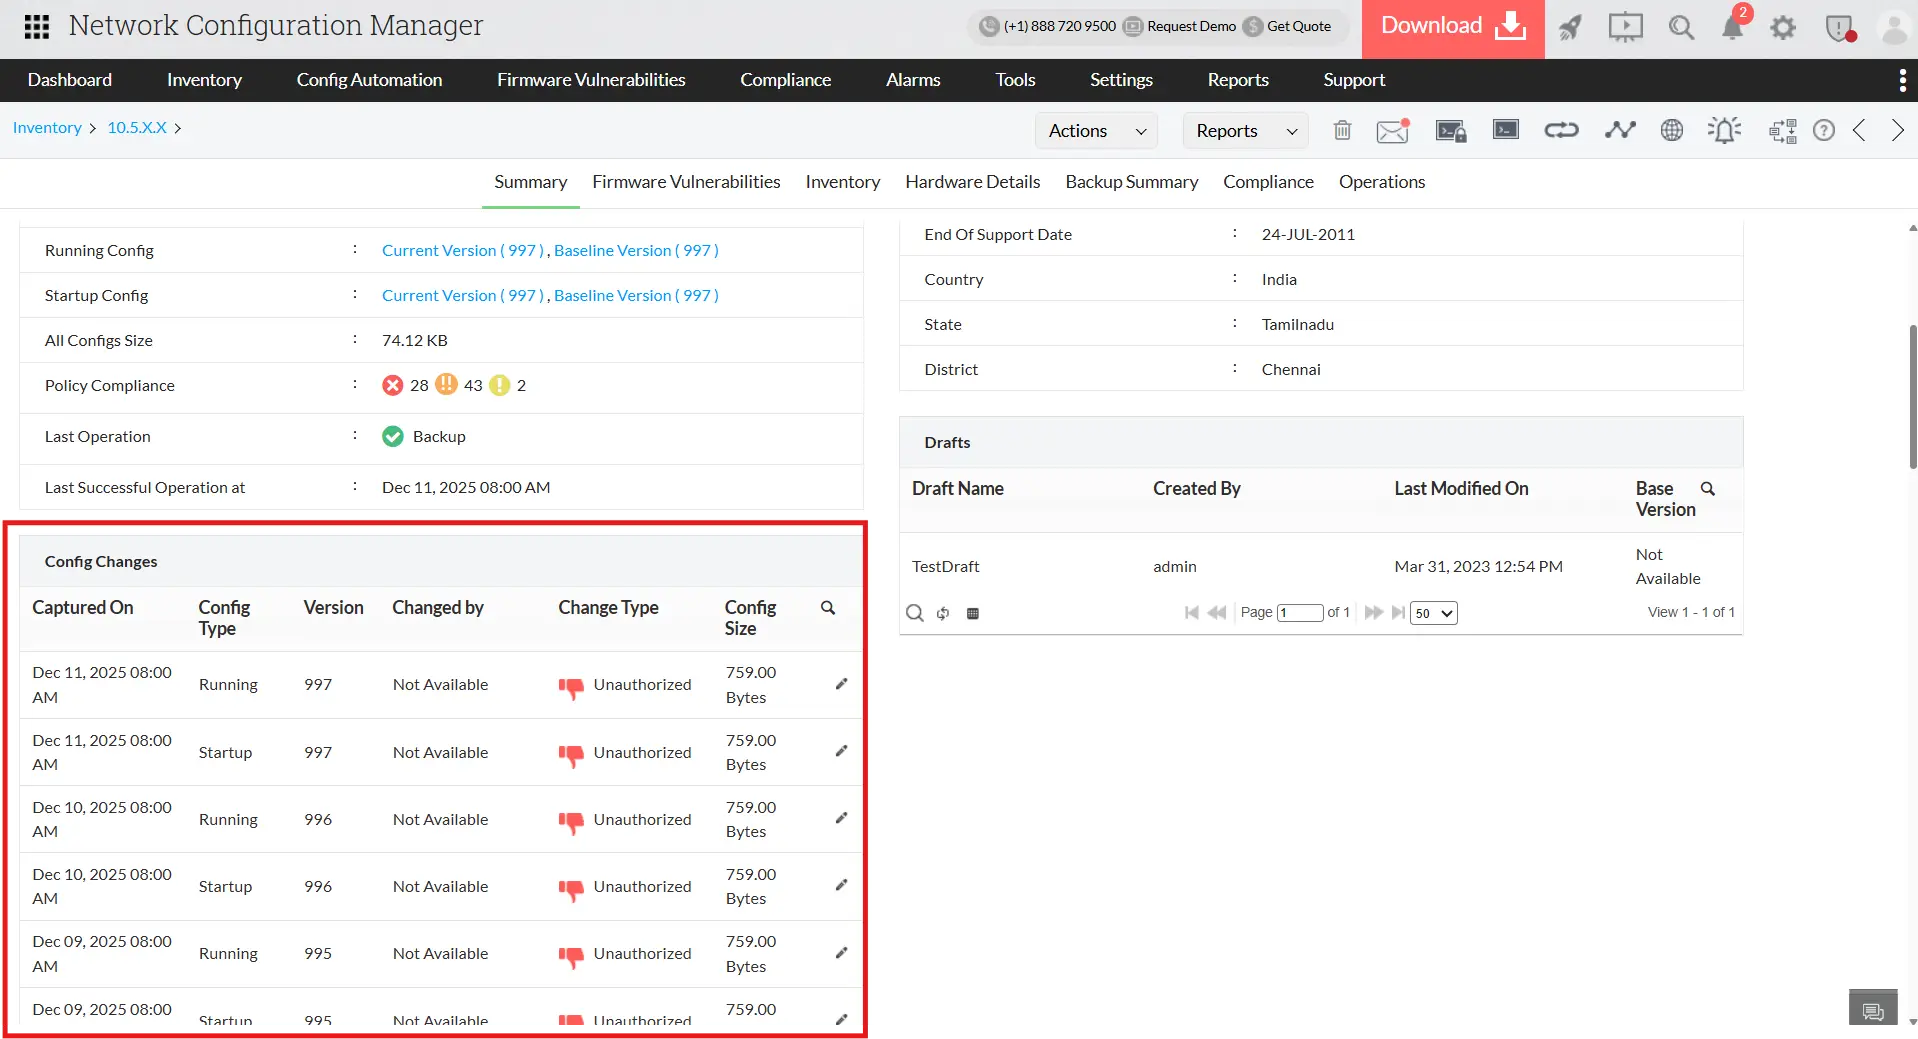Click the globe (browse device) icon

tap(1671, 130)
